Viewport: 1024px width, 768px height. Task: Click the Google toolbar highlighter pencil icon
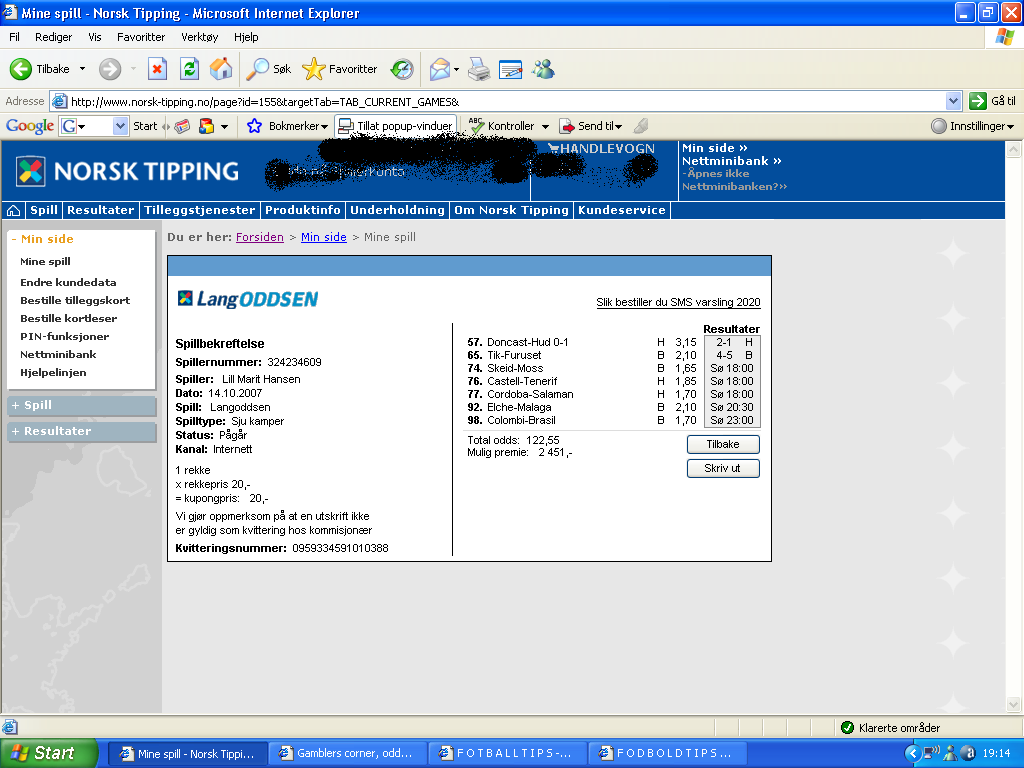pyautogui.click(x=641, y=126)
